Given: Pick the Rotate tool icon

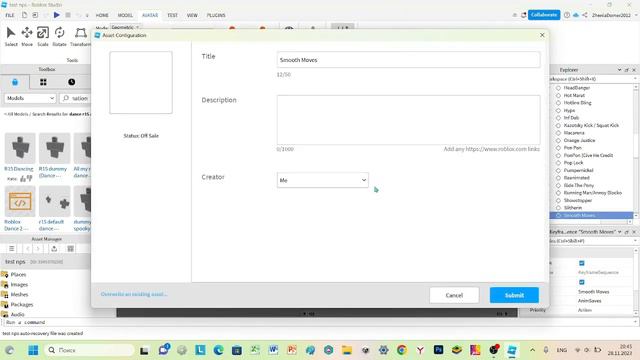Looking at the screenshot, I should 60,33.
